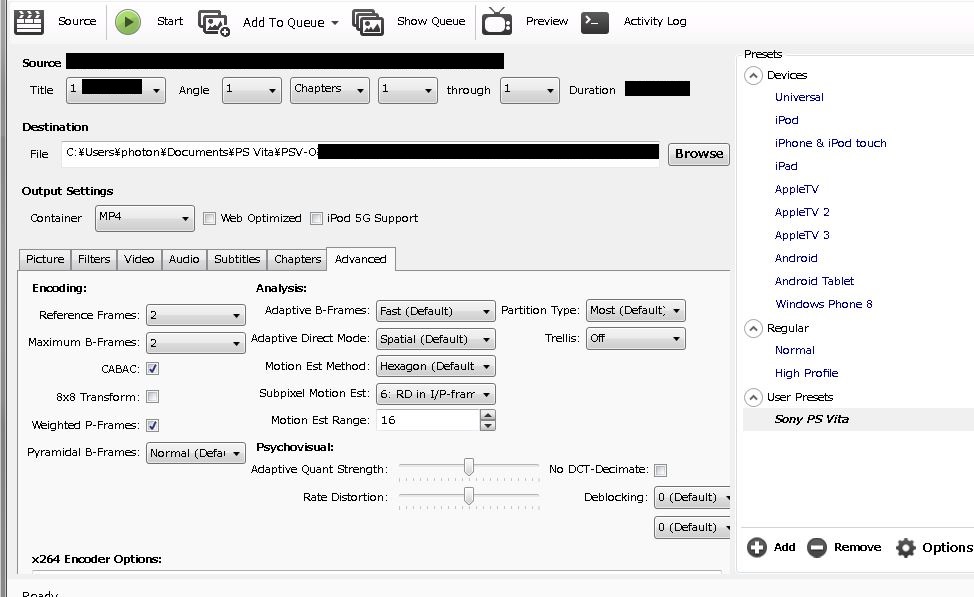This screenshot has width=974, height=597.
Task: Switch to the Audio tab
Action: pyautogui.click(x=184, y=260)
